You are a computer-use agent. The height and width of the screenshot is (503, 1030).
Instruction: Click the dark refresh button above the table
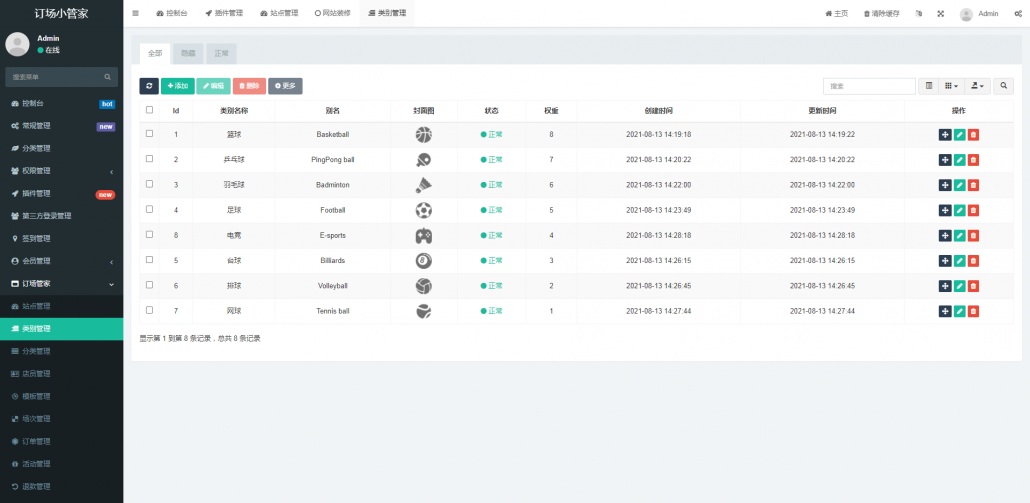[148, 87]
